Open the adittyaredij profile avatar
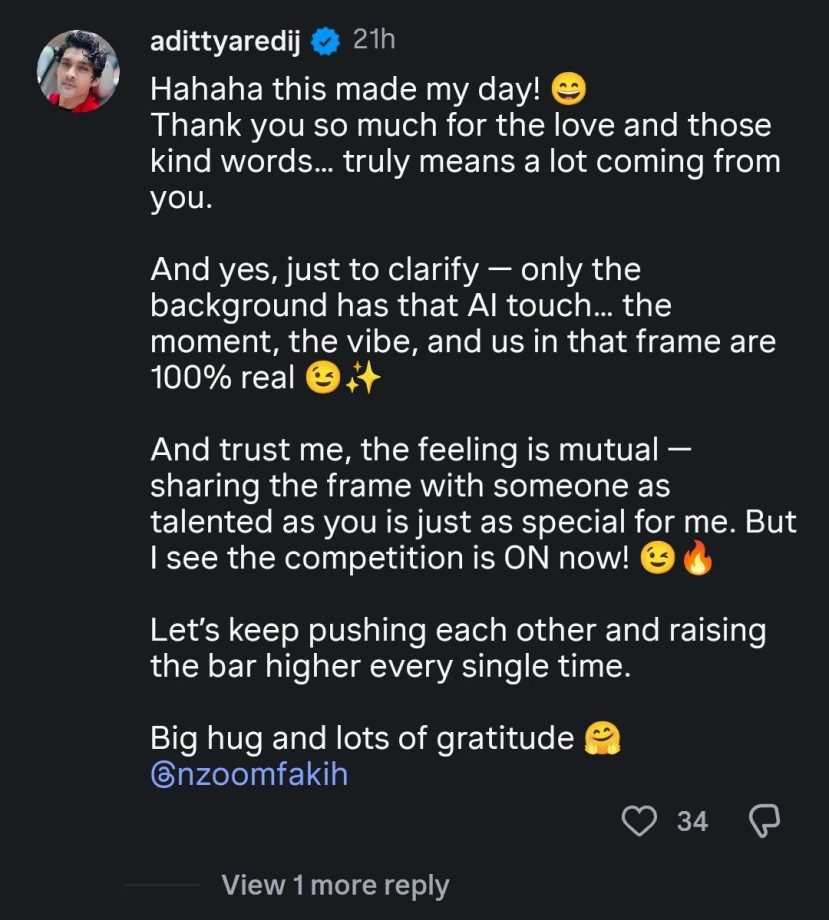The width and height of the screenshot is (829, 920). pos(78,70)
